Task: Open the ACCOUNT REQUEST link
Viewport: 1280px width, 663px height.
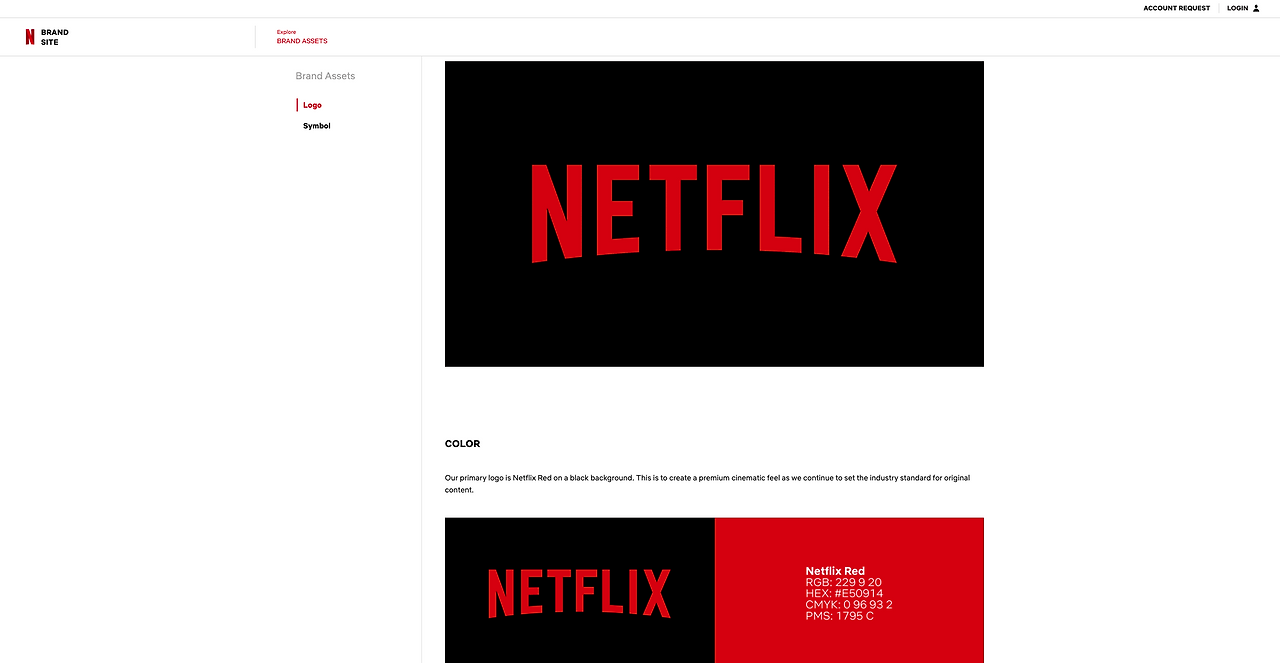Action: pyautogui.click(x=1177, y=8)
